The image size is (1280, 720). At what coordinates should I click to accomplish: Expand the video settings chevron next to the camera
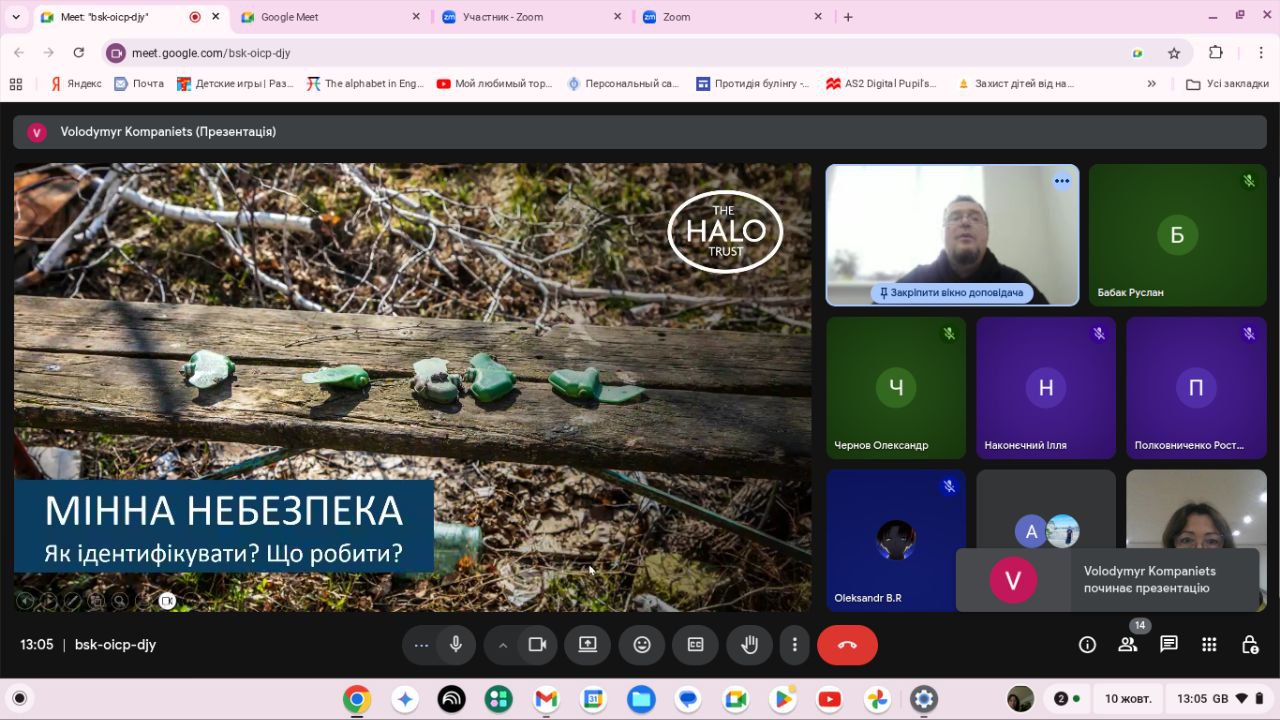point(503,645)
